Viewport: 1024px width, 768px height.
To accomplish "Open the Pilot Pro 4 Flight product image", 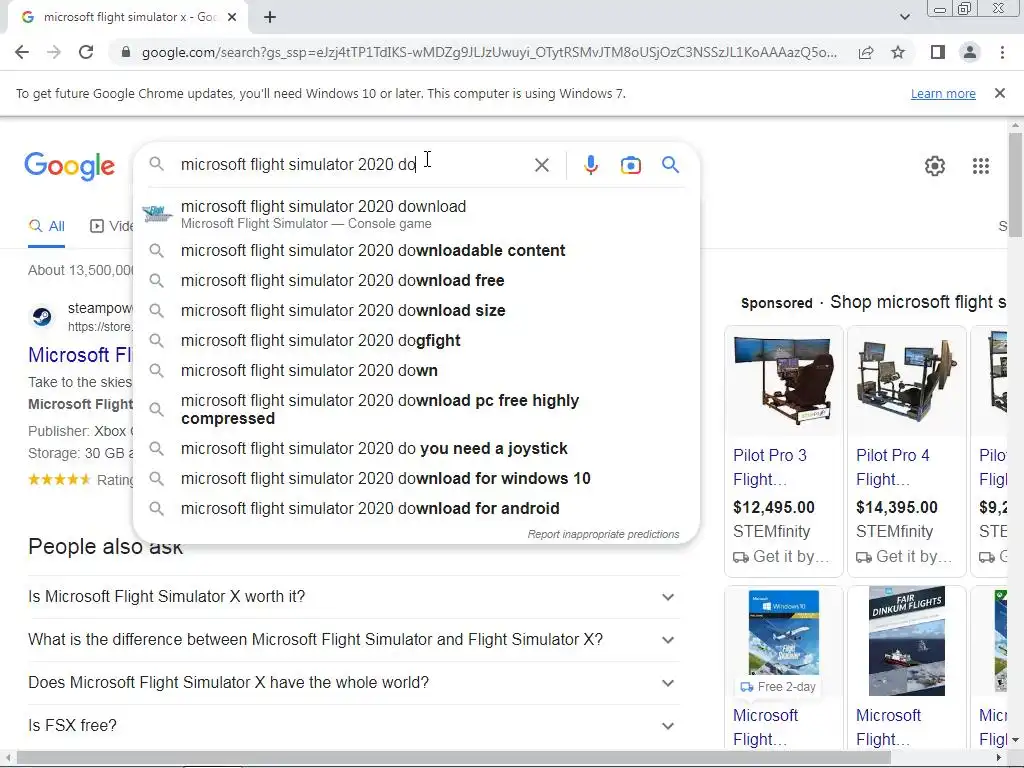I will (906, 381).
